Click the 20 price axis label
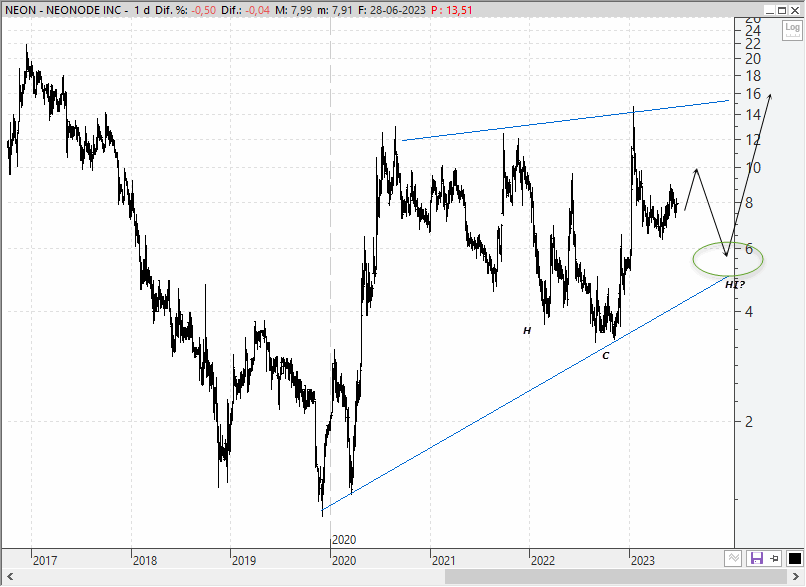 (x=753, y=59)
